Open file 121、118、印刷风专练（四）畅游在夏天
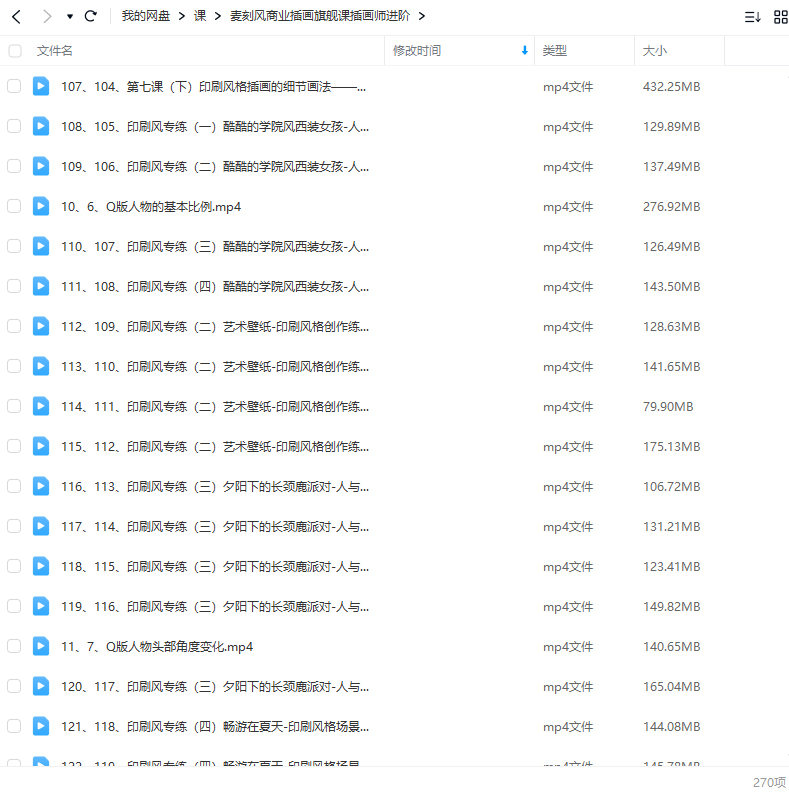Viewport: 789px width, 795px height. (x=215, y=726)
